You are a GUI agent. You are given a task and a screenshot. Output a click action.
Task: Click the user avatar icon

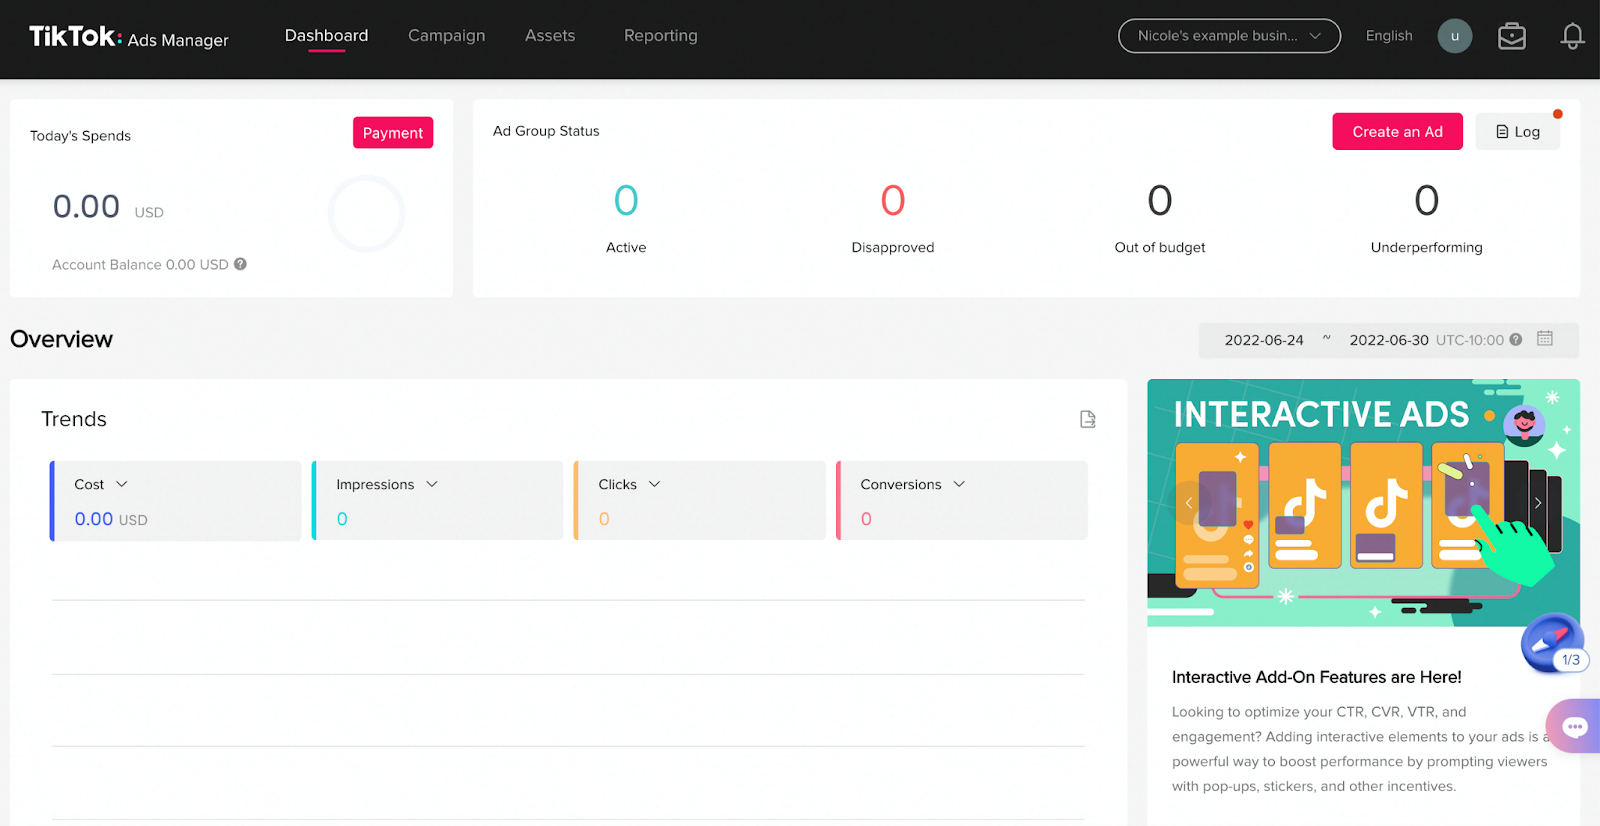click(x=1454, y=36)
